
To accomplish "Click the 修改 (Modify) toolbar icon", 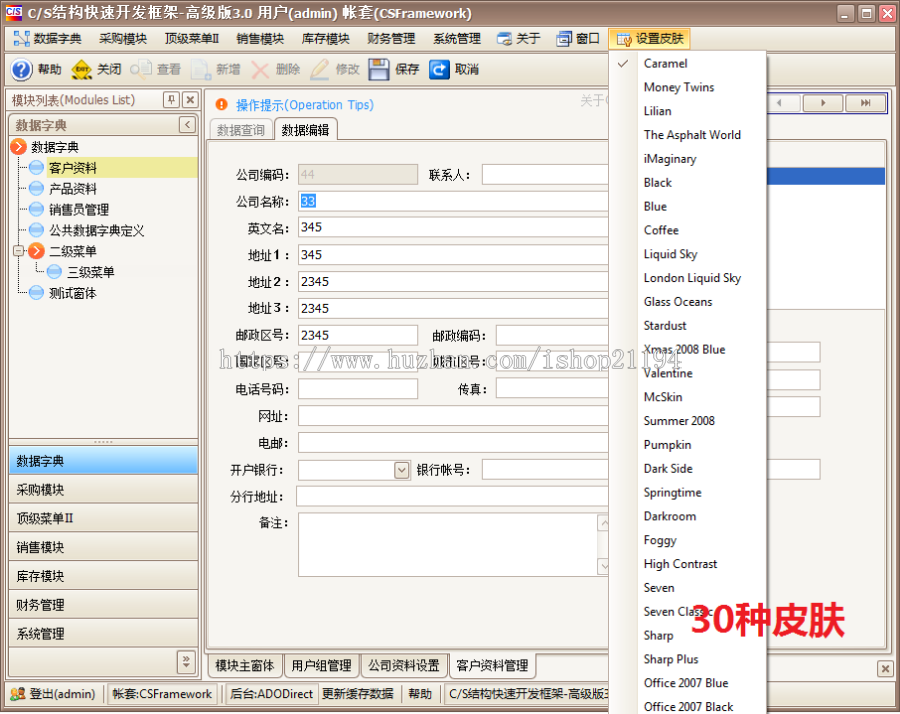I will (x=320, y=70).
